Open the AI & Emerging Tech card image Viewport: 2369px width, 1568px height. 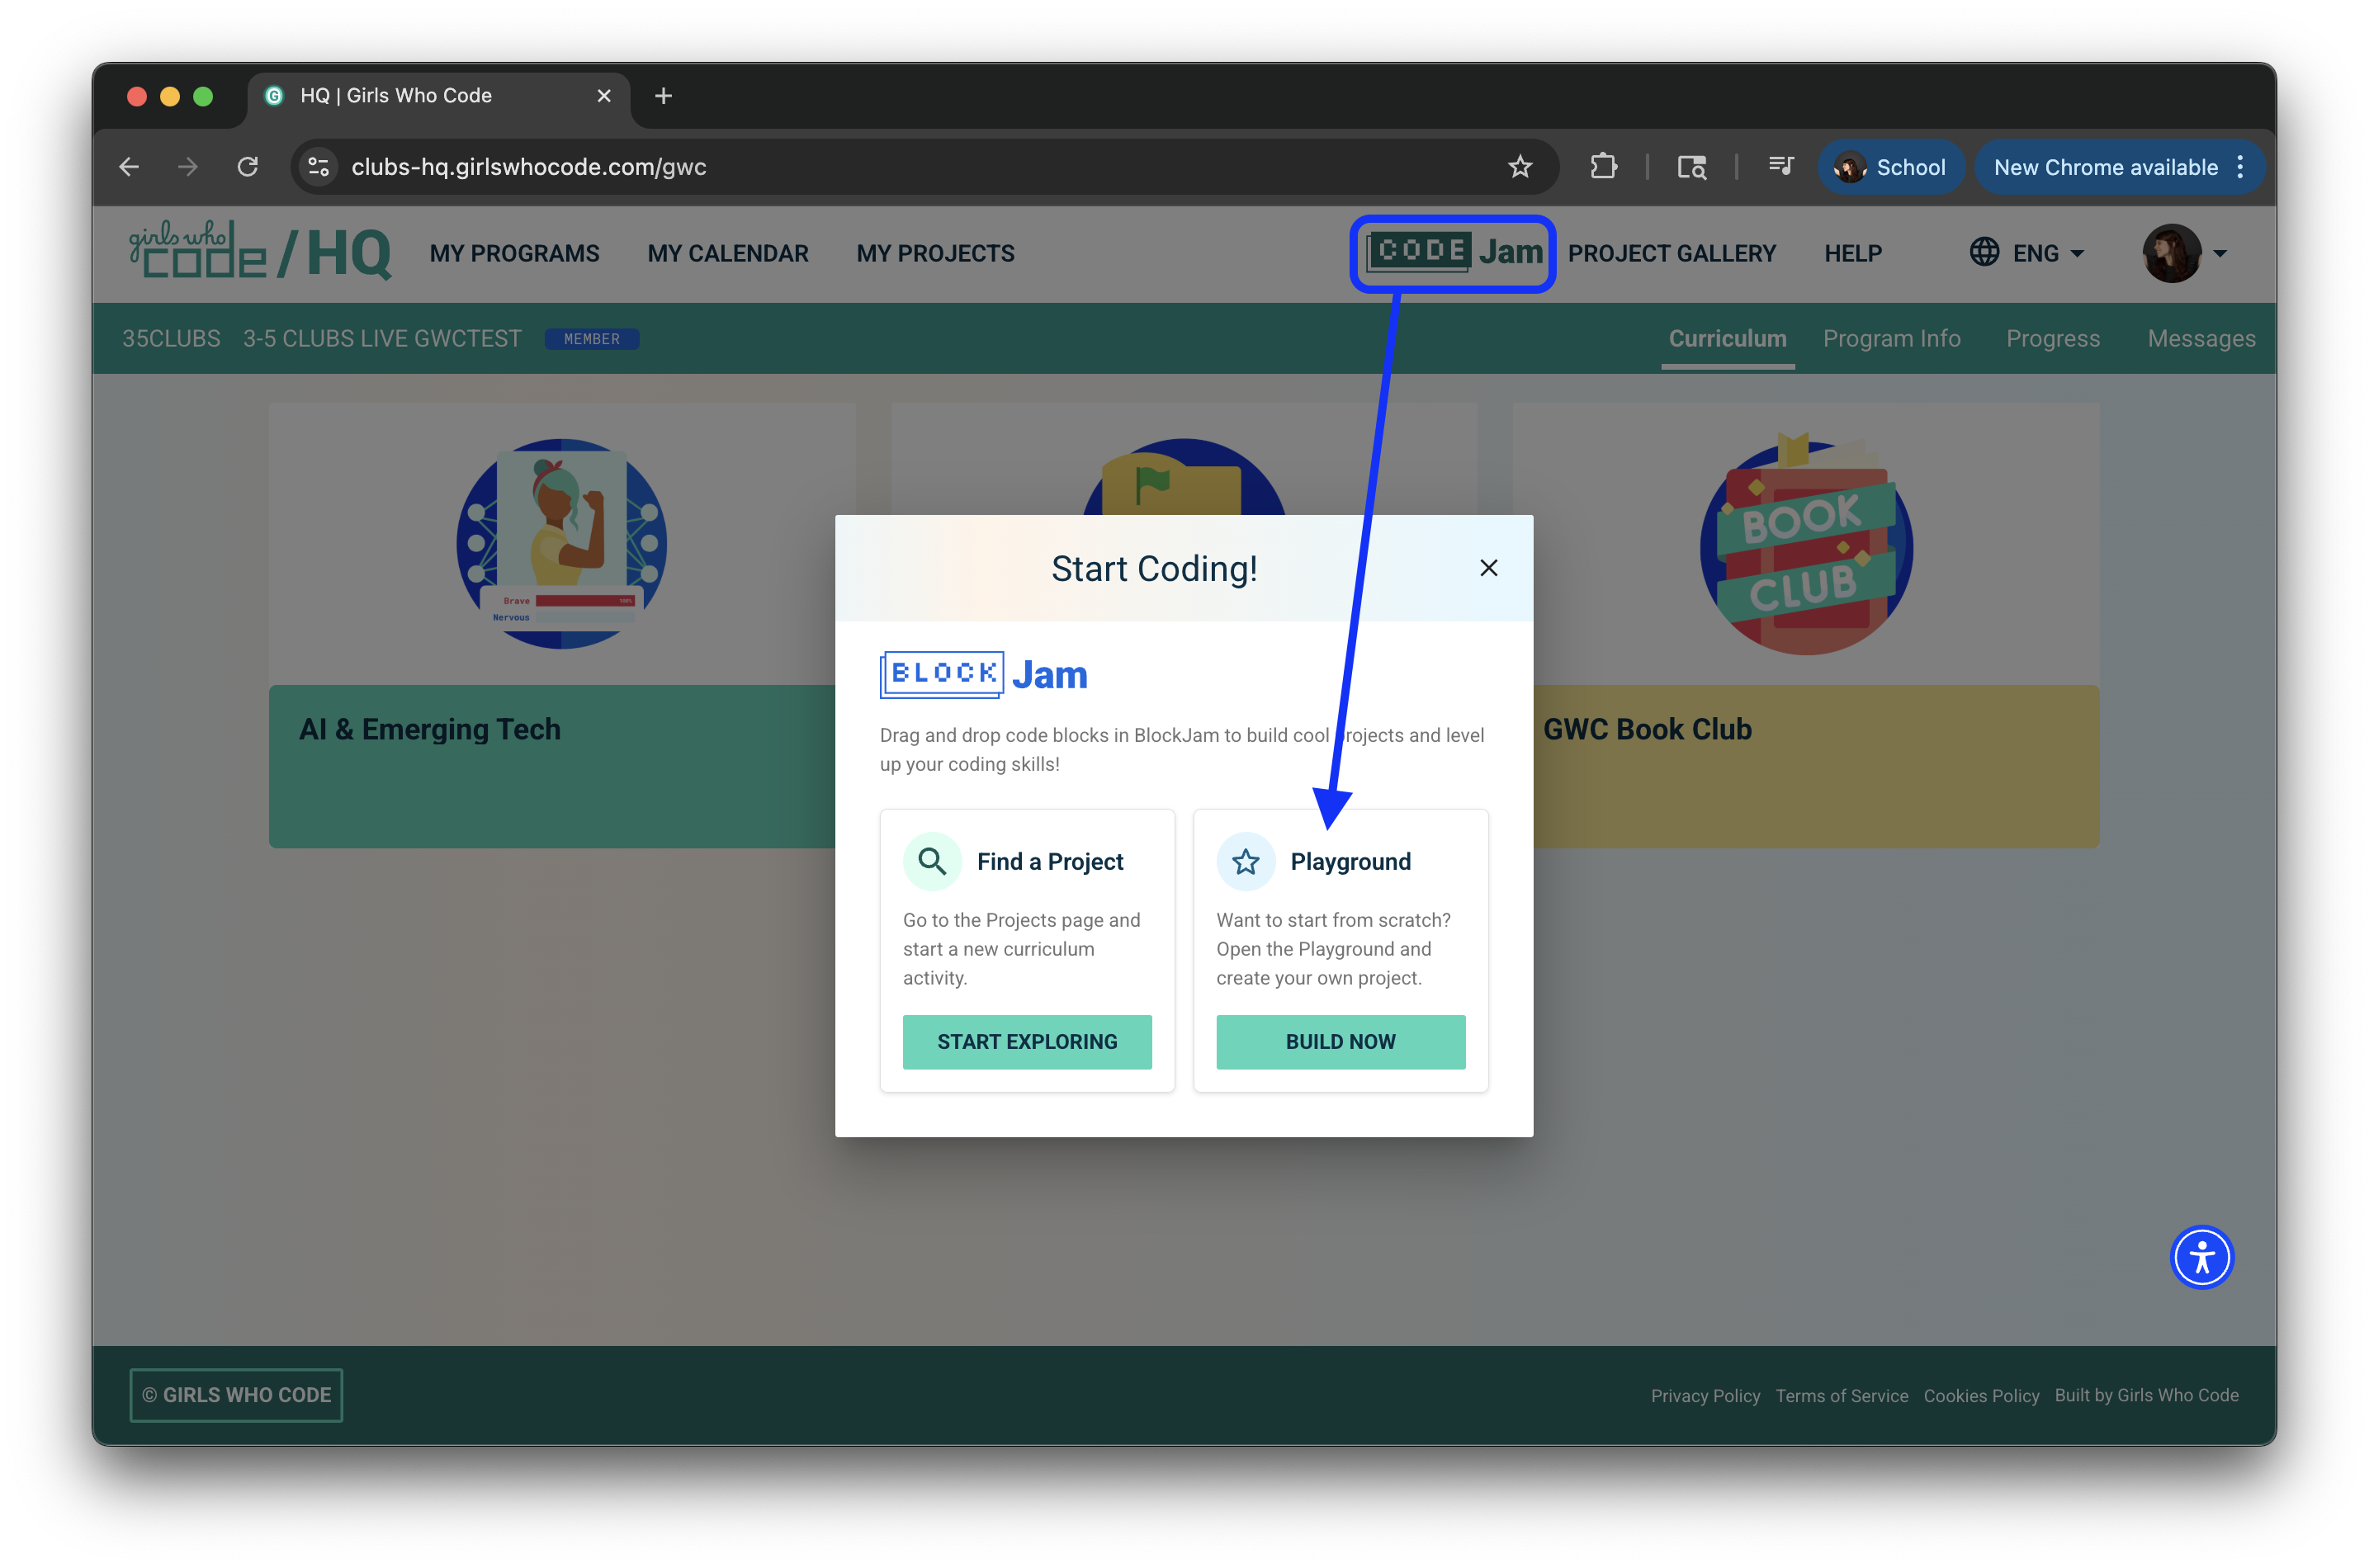coord(562,544)
